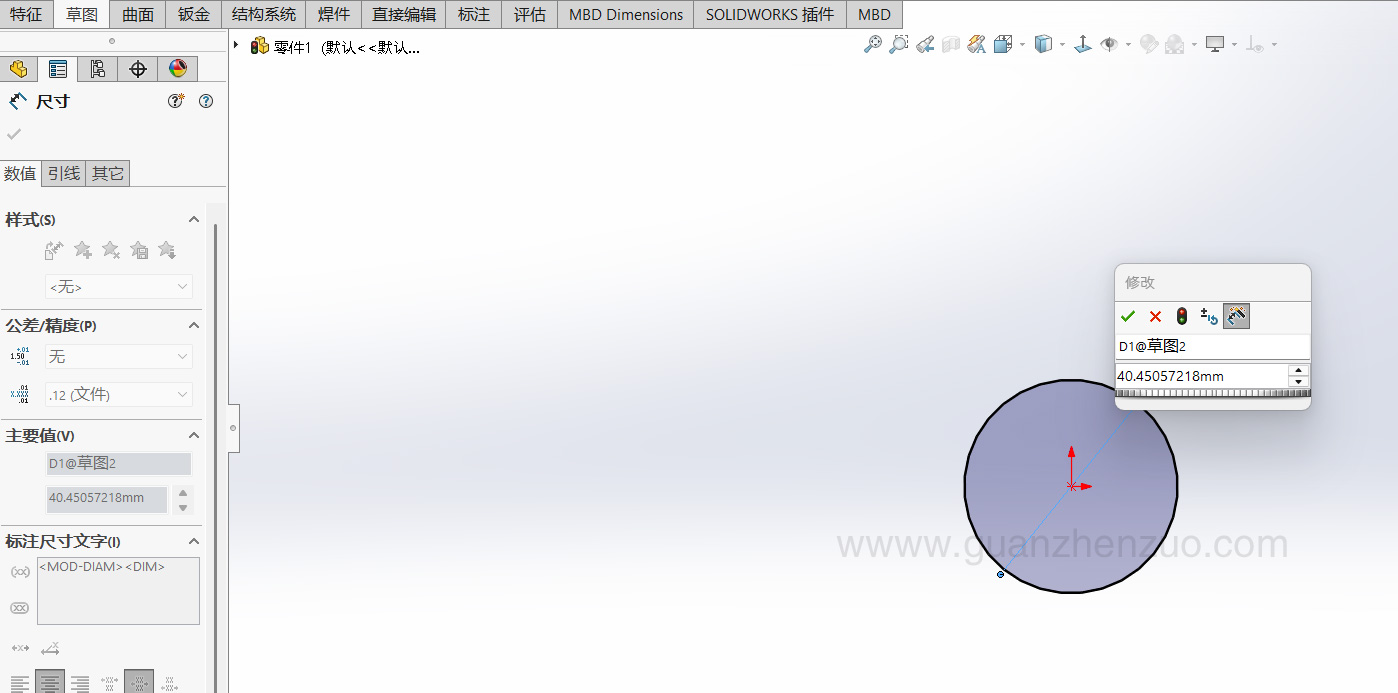1398x693 pixels.
Task: Click the Hide/Show Items eye icon
Action: (x=1109, y=44)
